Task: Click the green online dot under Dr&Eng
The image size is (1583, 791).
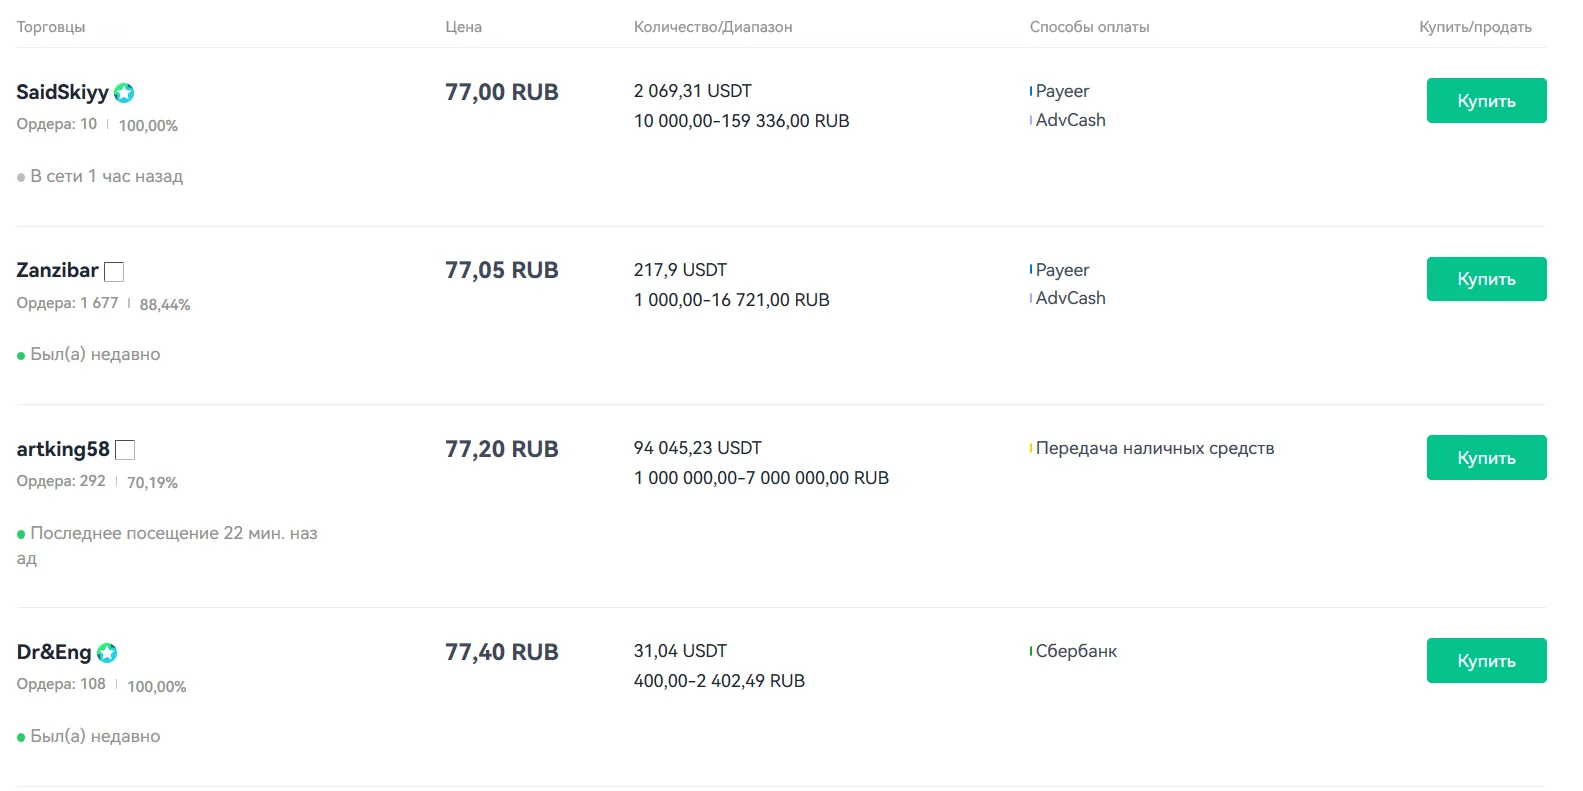Action: (21, 738)
